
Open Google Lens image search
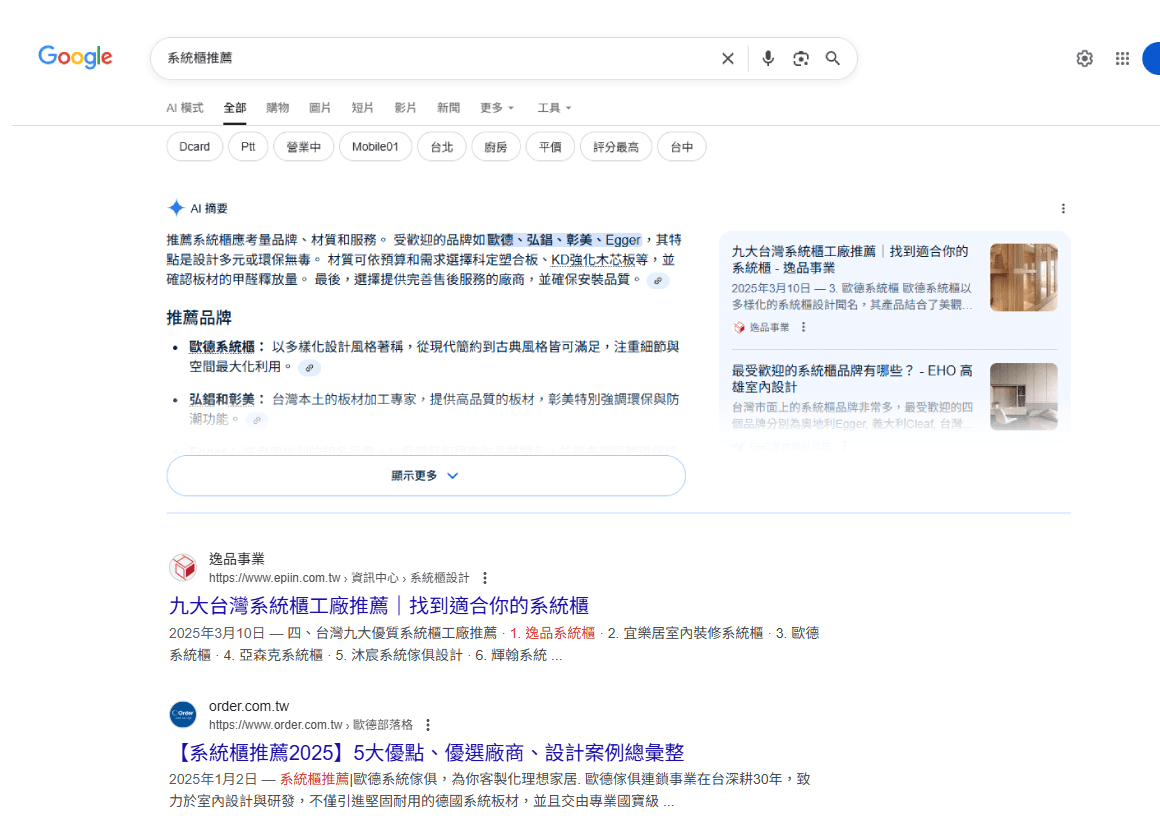coord(800,59)
